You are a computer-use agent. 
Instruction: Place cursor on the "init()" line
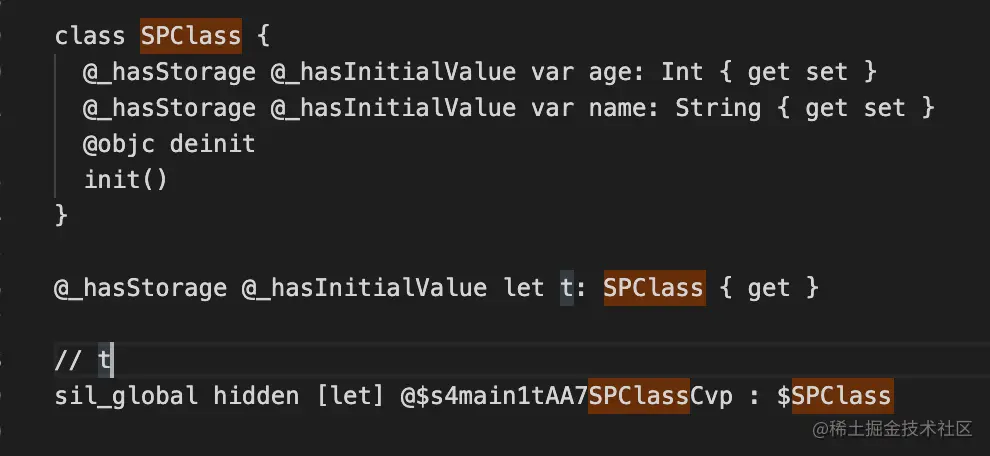[x=126, y=180]
